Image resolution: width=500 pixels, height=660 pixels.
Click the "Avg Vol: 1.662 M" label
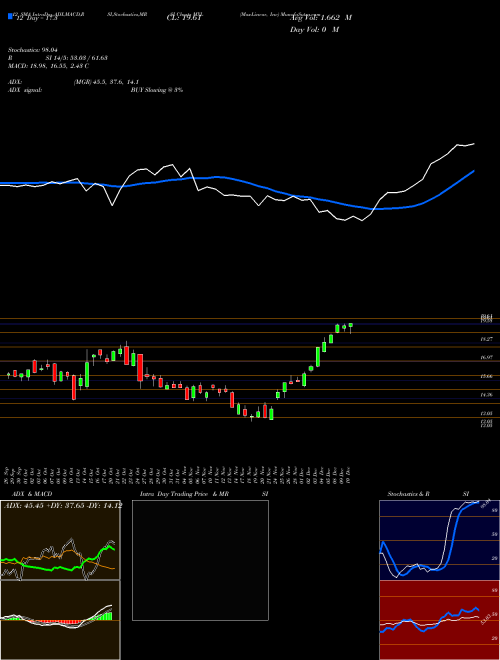click(320, 18)
